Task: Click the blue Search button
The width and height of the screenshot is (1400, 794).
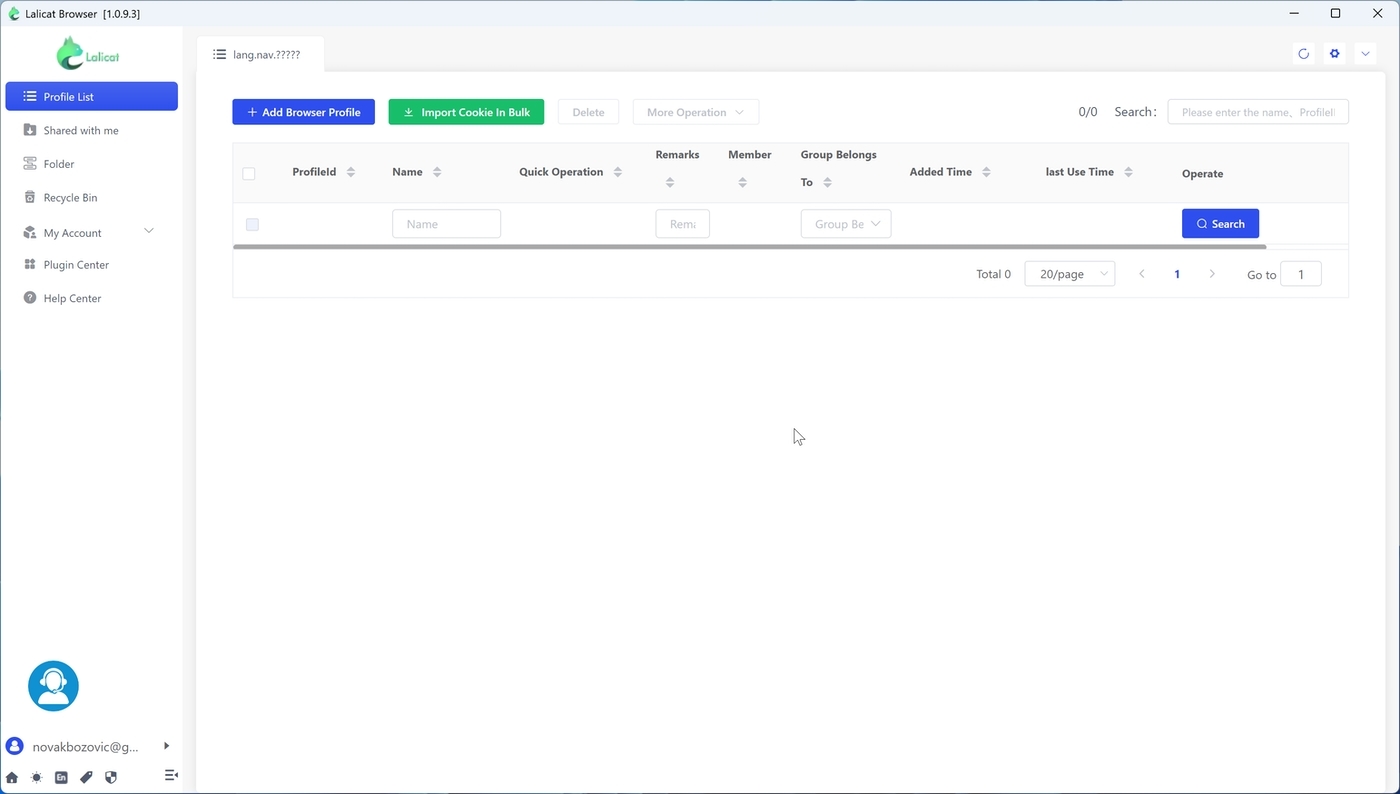Action: point(1220,224)
